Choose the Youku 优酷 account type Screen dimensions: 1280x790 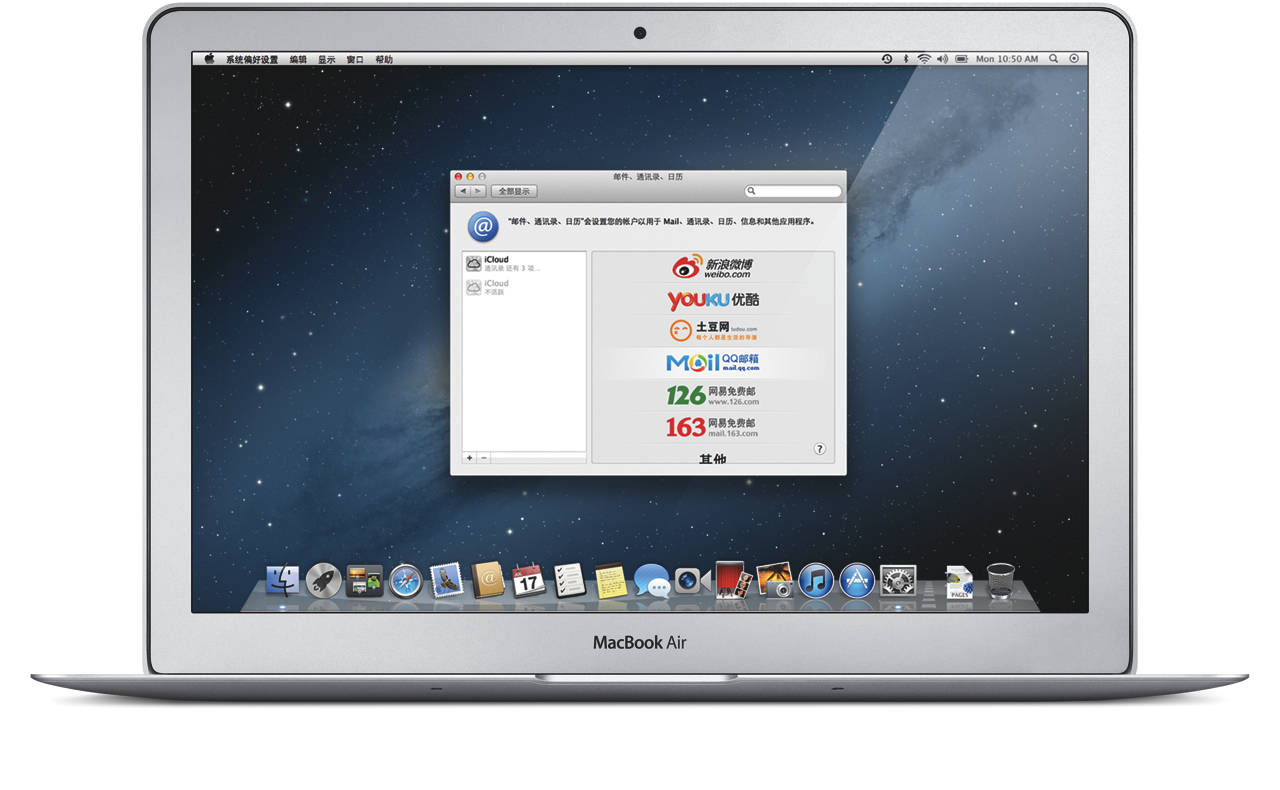[713, 299]
